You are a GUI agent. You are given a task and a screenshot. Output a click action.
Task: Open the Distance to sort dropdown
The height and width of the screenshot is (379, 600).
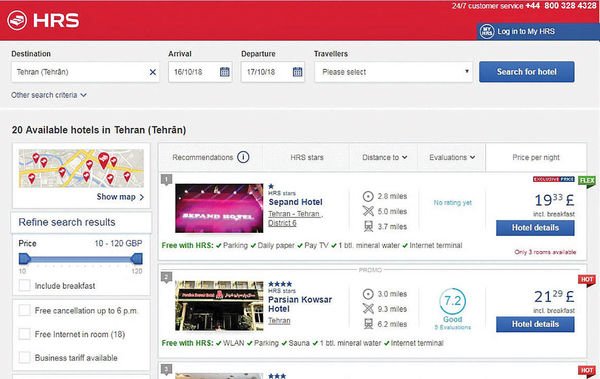coord(384,157)
